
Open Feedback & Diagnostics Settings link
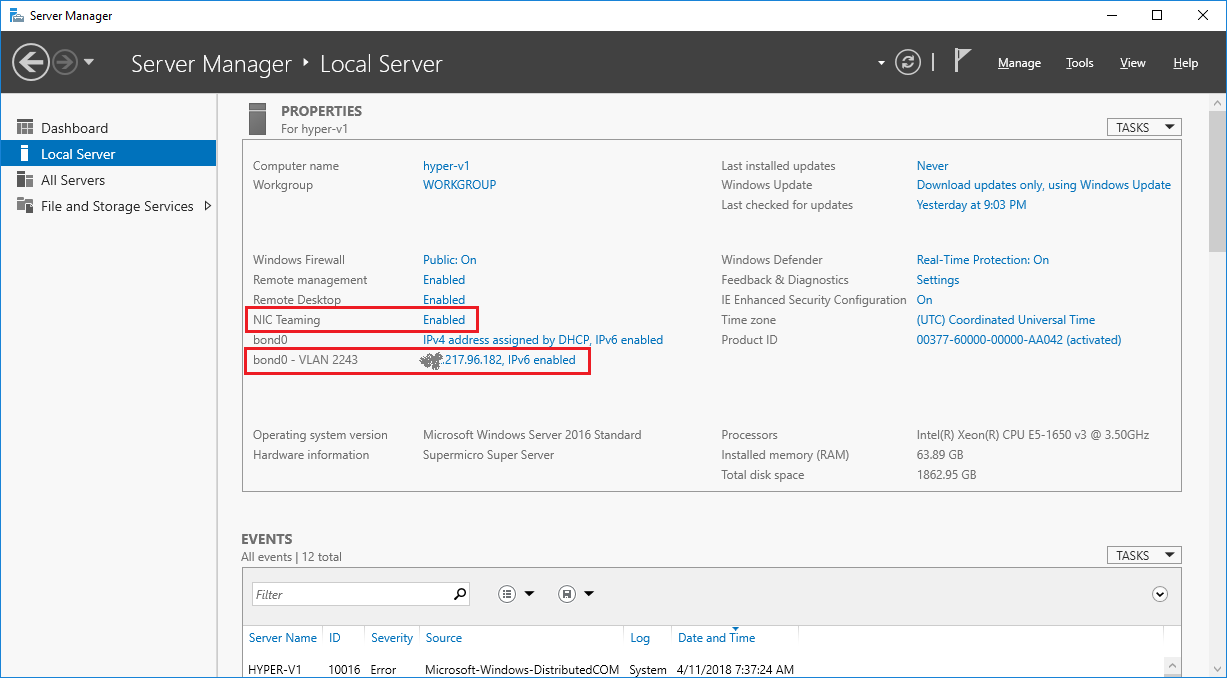coord(938,280)
